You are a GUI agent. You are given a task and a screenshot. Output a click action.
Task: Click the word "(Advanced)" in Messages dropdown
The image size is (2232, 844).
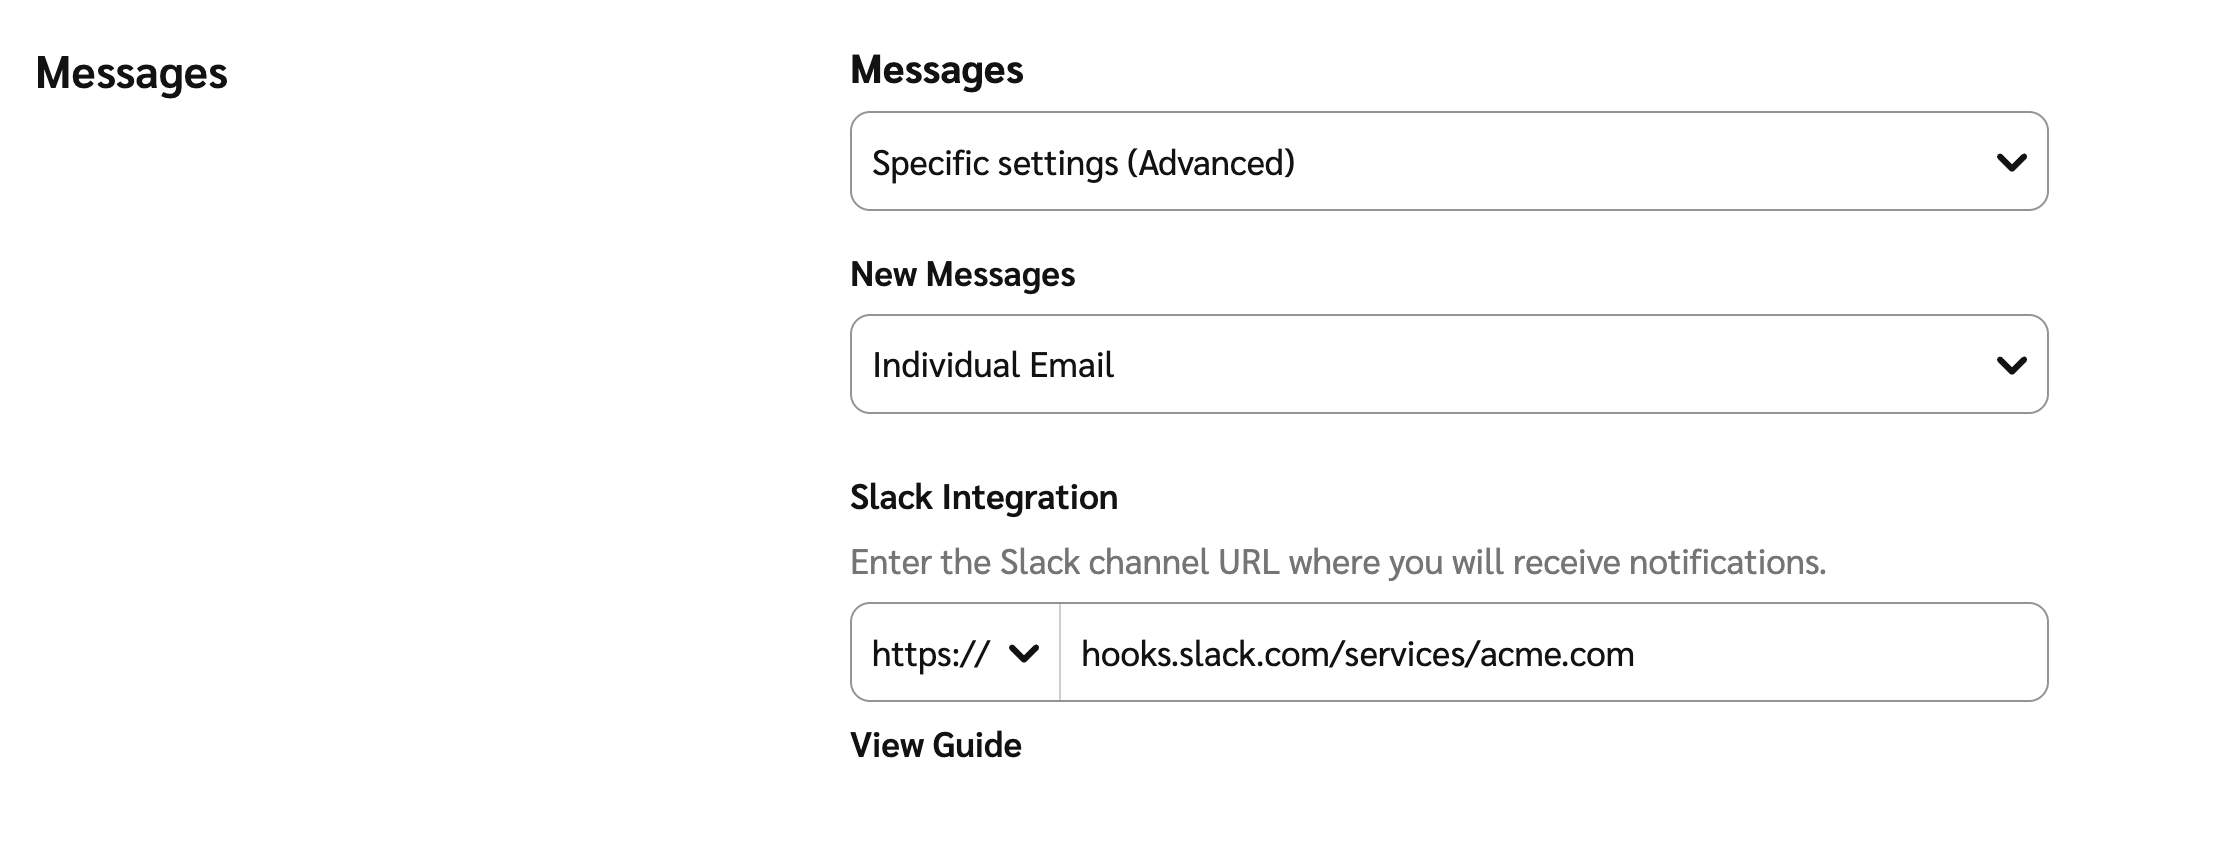point(1210,163)
